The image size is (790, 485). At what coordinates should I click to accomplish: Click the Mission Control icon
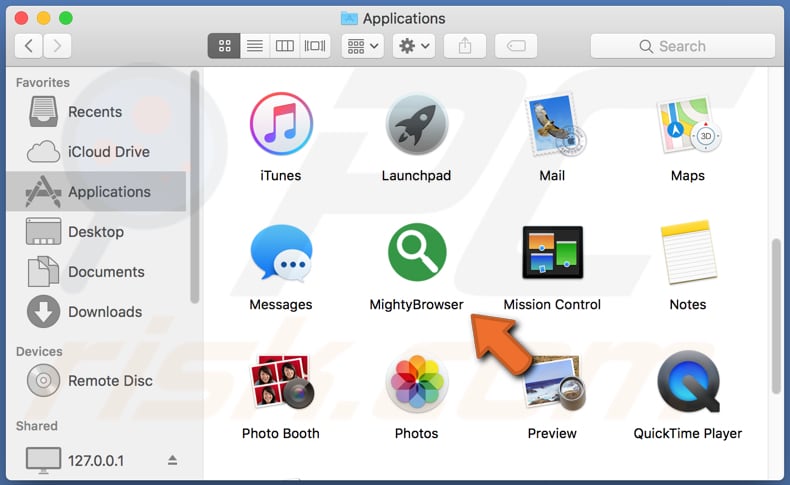click(553, 252)
